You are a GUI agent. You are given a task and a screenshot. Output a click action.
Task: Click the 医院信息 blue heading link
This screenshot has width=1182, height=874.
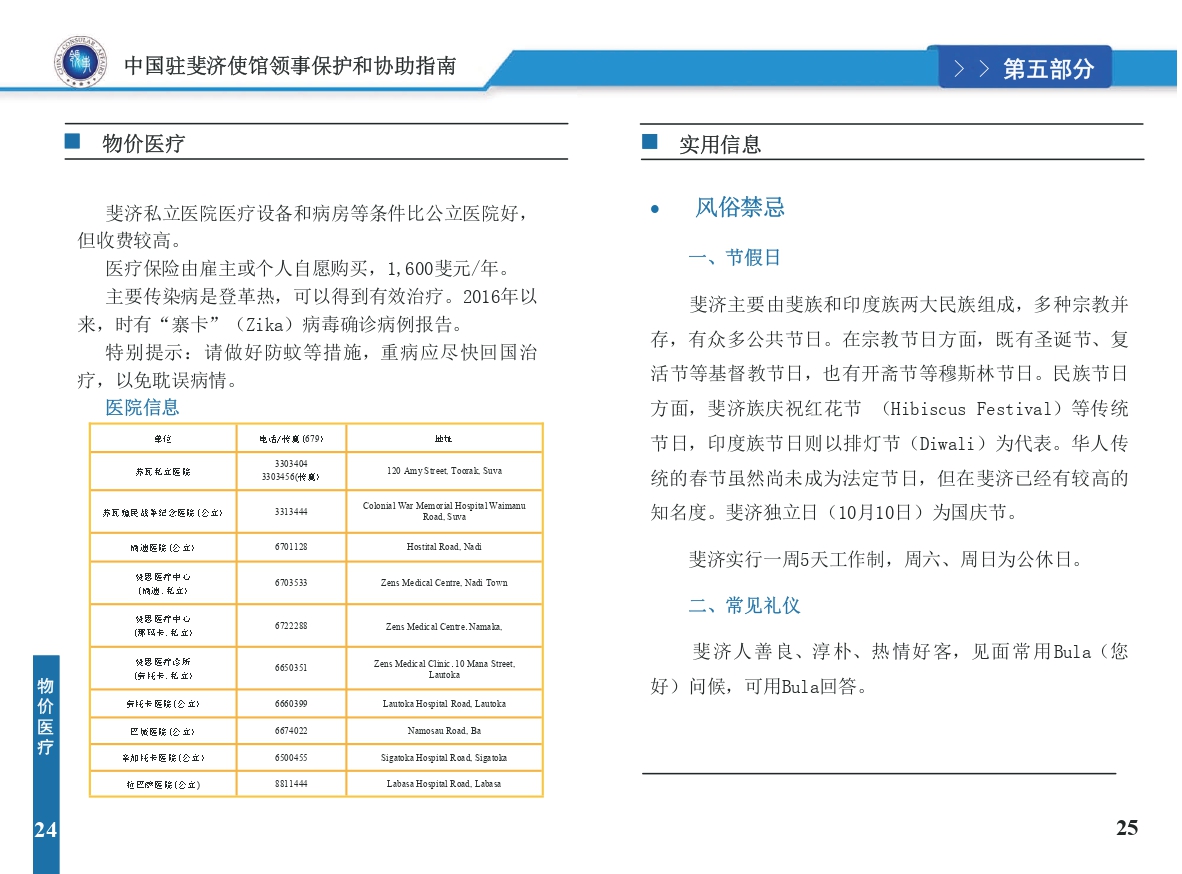pyautogui.click(x=142, y=407)
